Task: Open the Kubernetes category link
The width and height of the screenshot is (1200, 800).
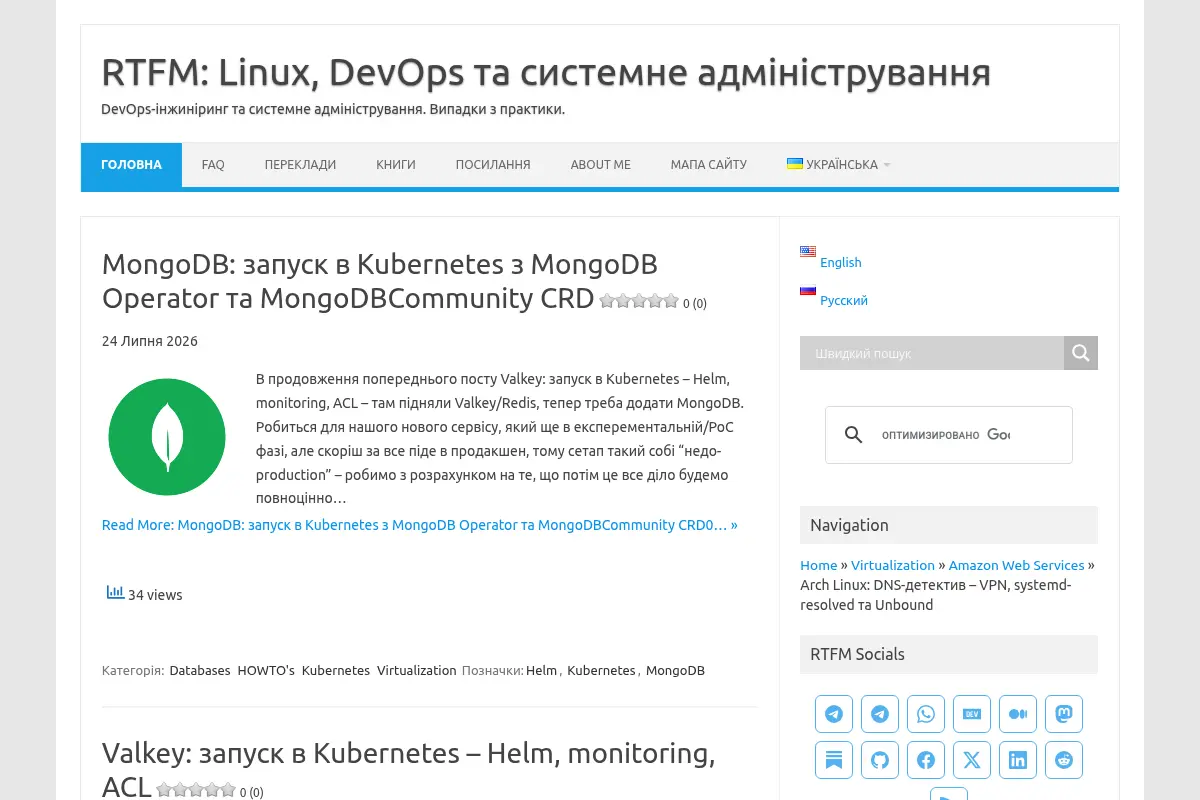Action: [336, 670]
